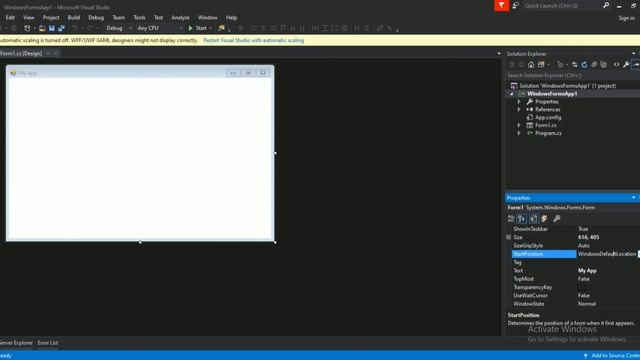Image resolution: width=640 pixels, height=360 pixels.
Task: Click the Pending Changes Filter icon
Action: pyautogui.click(x=560, y=64)
